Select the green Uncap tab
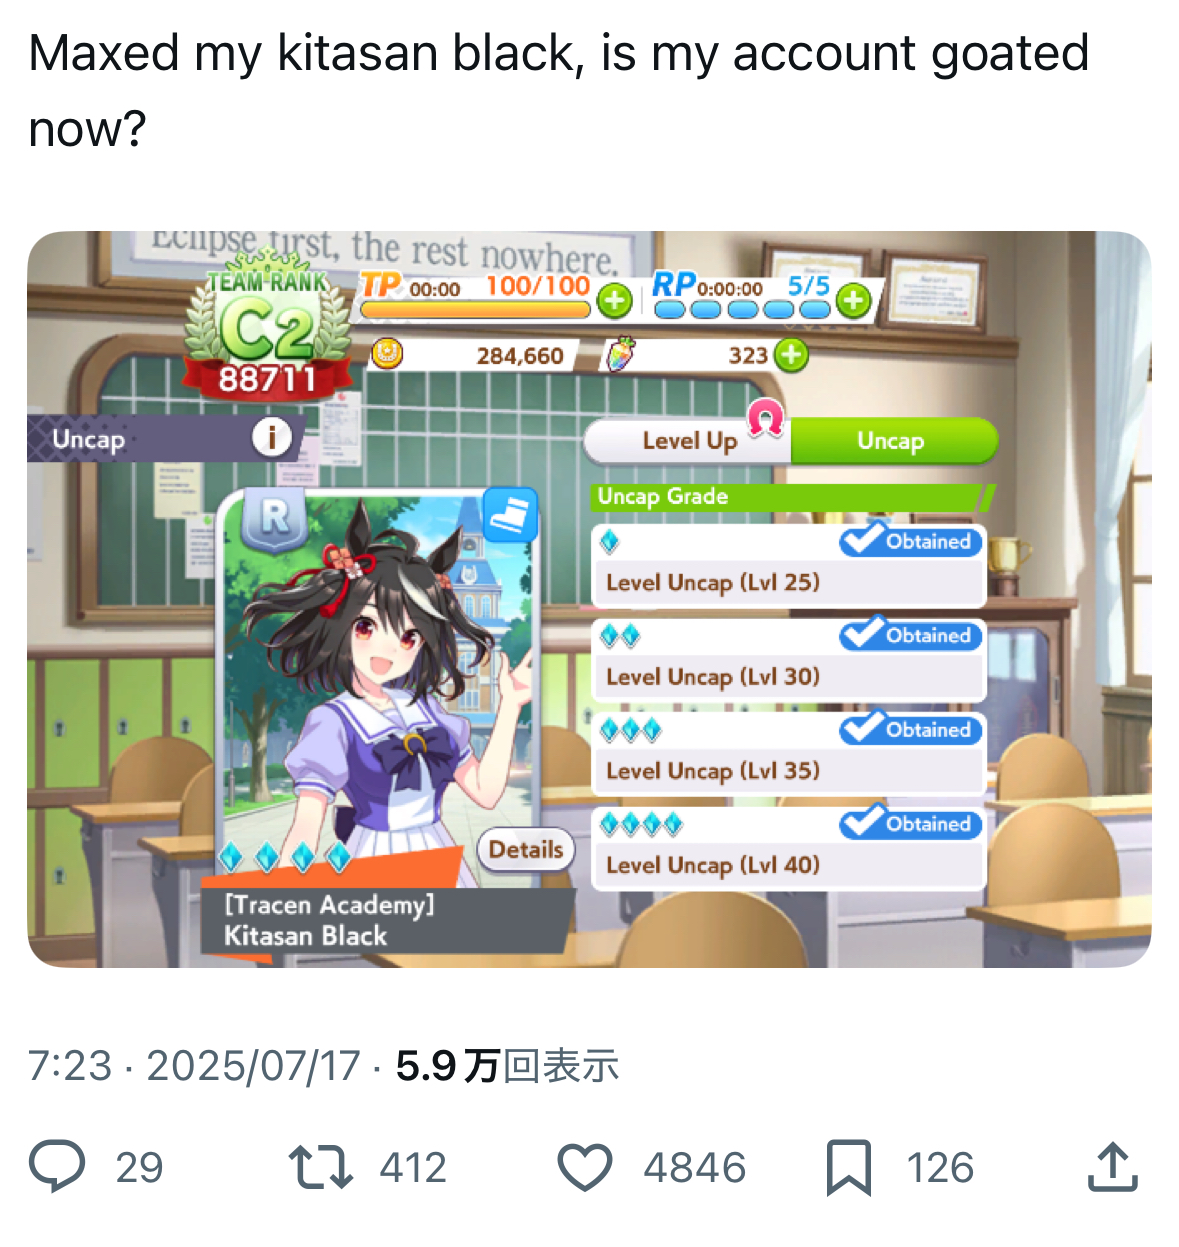Viewport: 1179px width, 1247px height. (x=892, y=441)
